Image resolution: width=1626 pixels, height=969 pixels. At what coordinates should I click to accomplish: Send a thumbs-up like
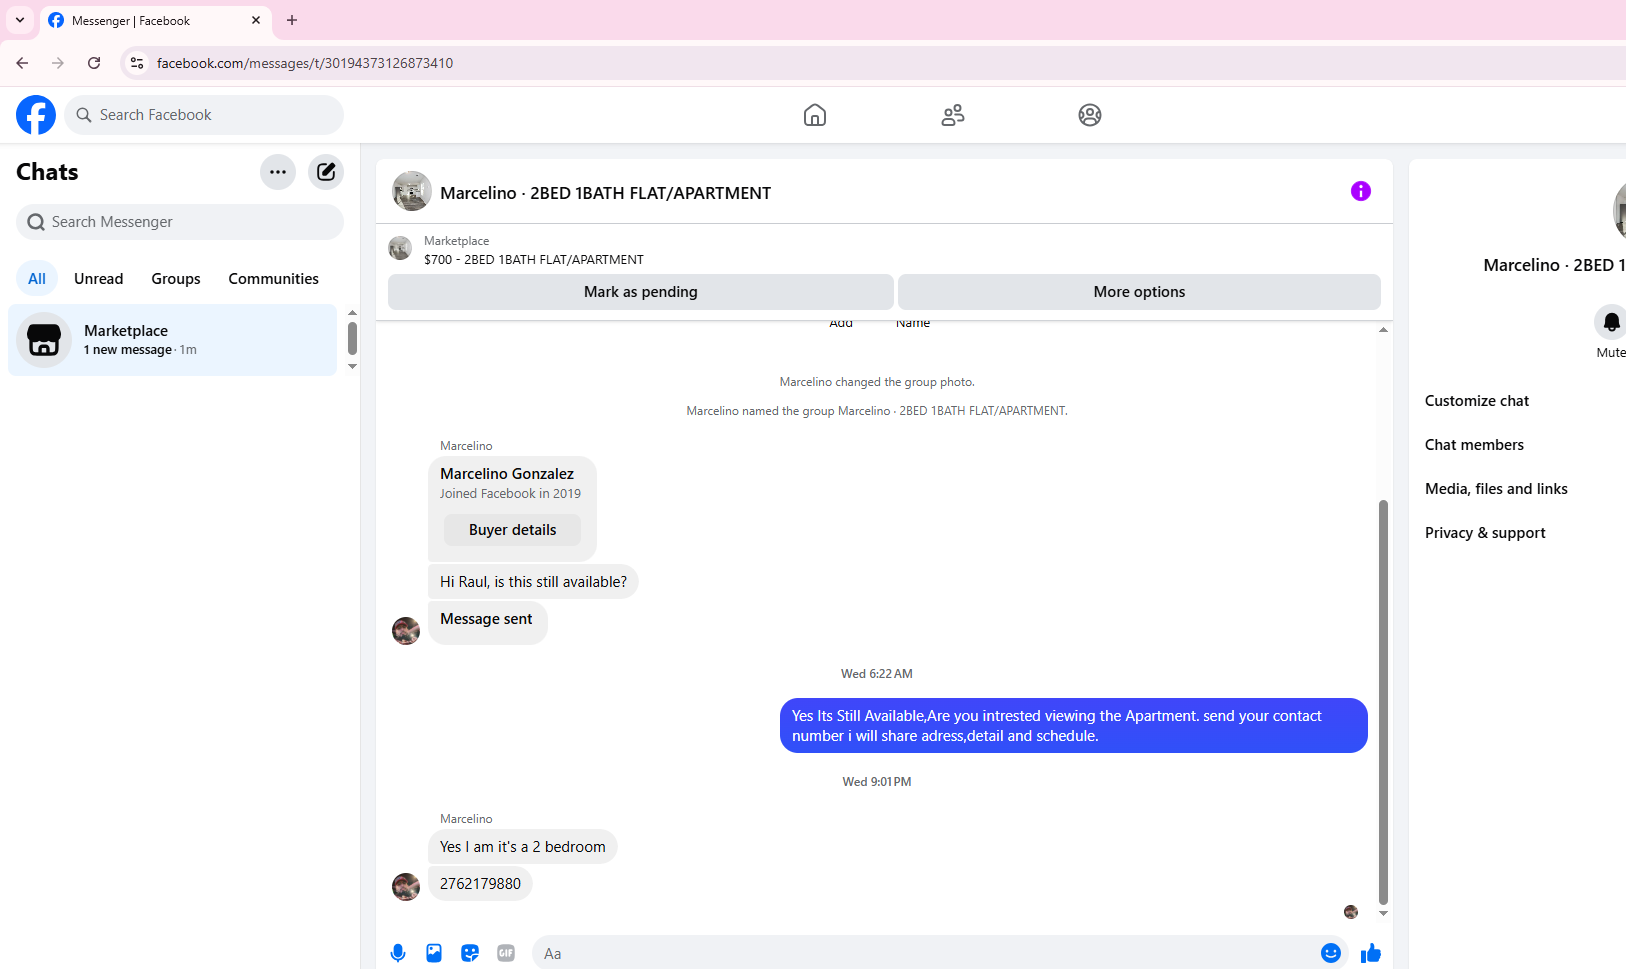tap(1371, 953)
